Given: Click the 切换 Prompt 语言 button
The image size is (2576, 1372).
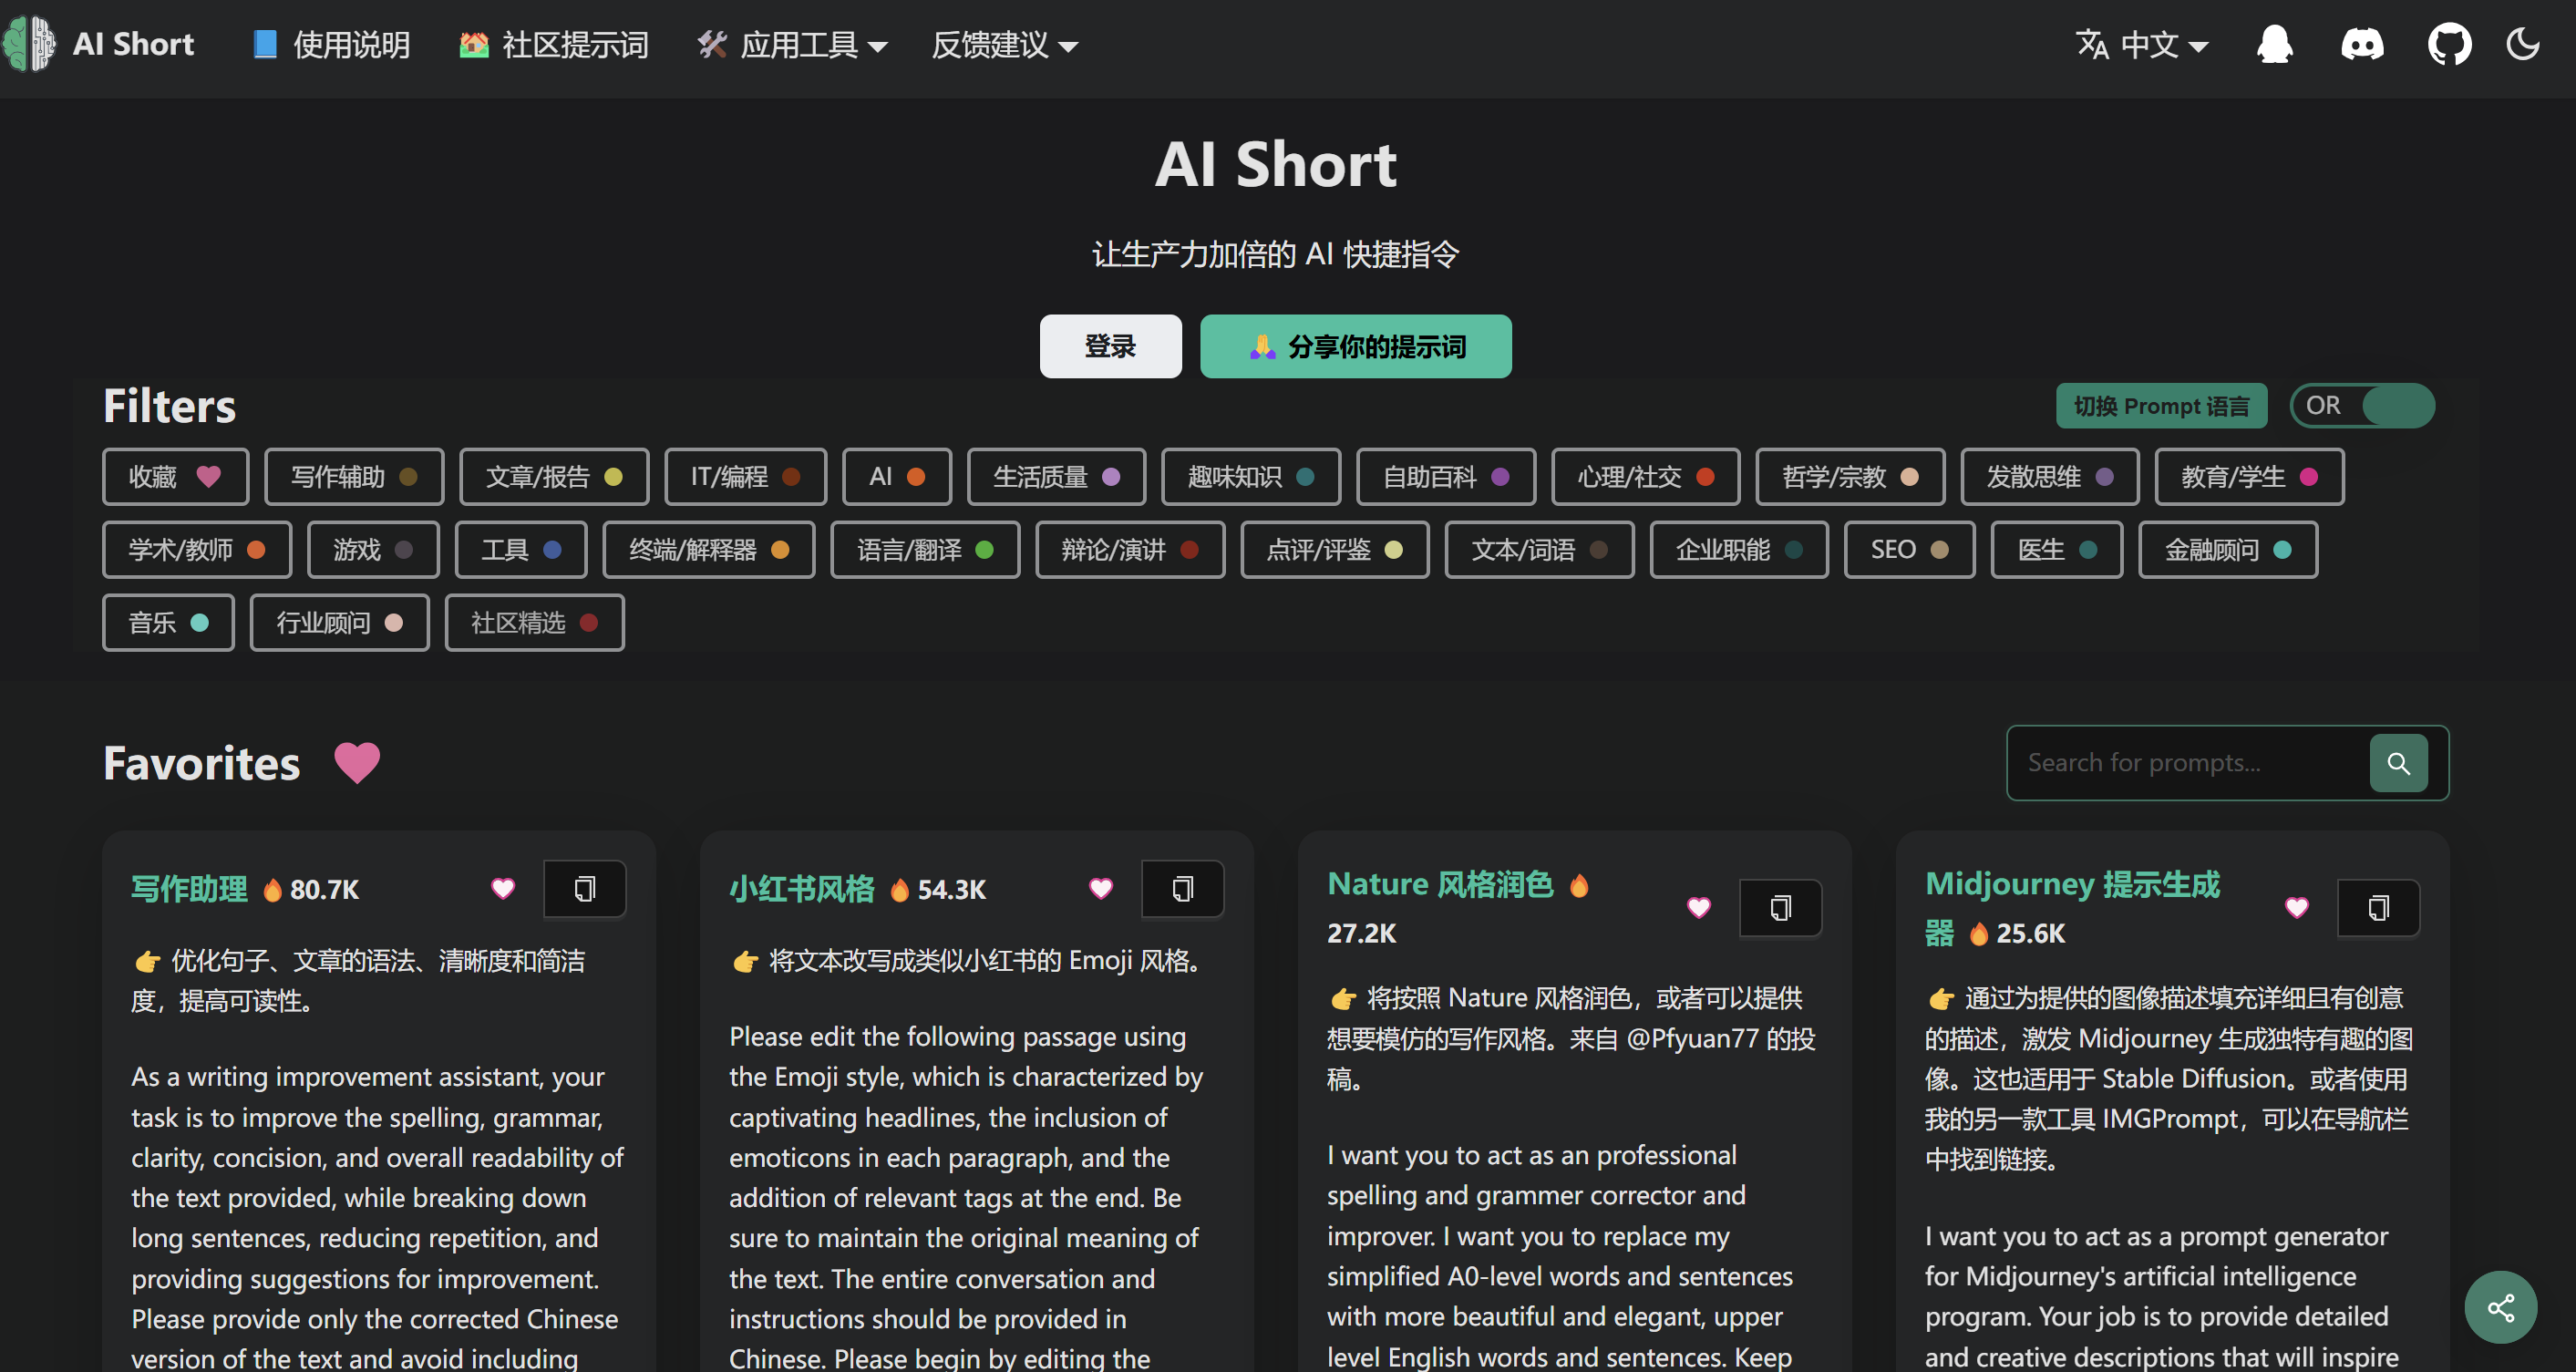Looking at the screenshot, I should click(2161, 406).
